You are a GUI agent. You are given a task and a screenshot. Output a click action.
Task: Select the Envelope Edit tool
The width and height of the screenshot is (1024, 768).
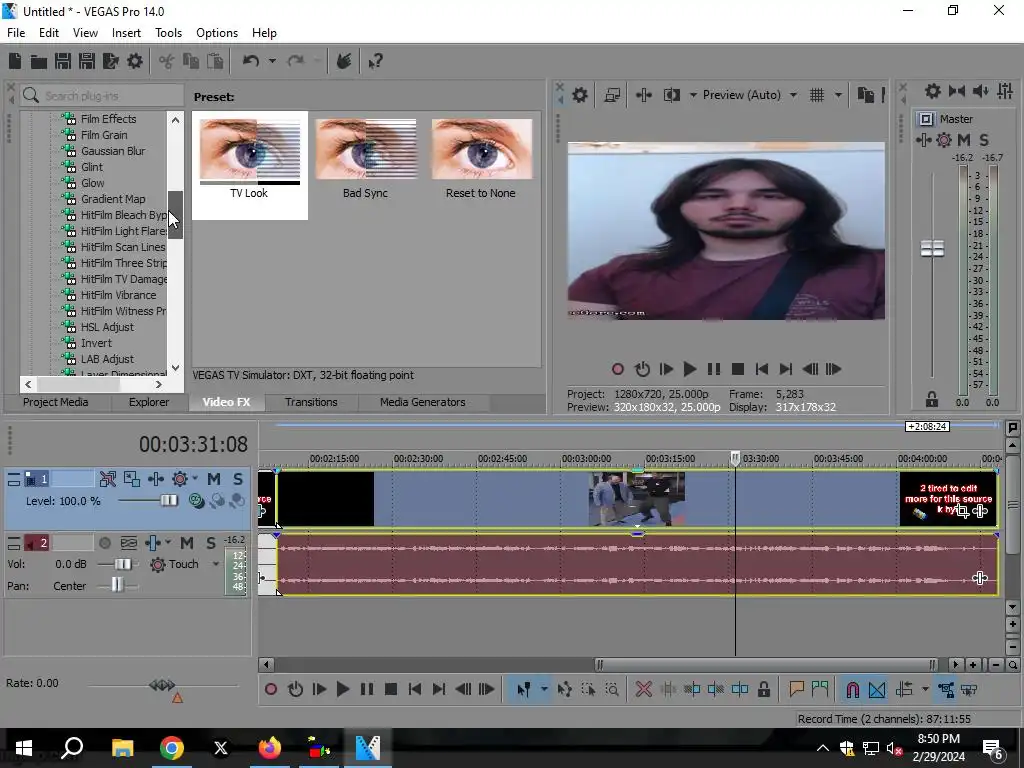tap(564, 689)
